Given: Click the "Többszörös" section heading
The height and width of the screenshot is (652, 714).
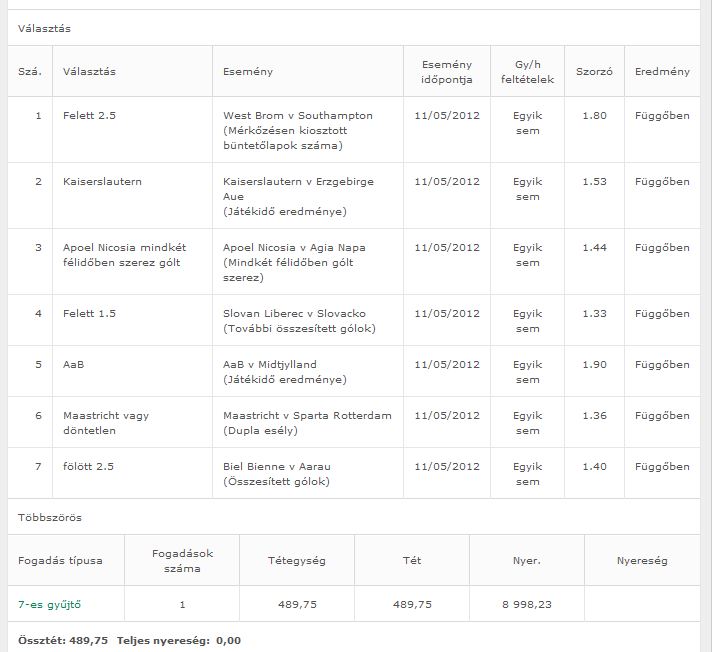Looking at the screenshot, I should click(x=50, y=518).
